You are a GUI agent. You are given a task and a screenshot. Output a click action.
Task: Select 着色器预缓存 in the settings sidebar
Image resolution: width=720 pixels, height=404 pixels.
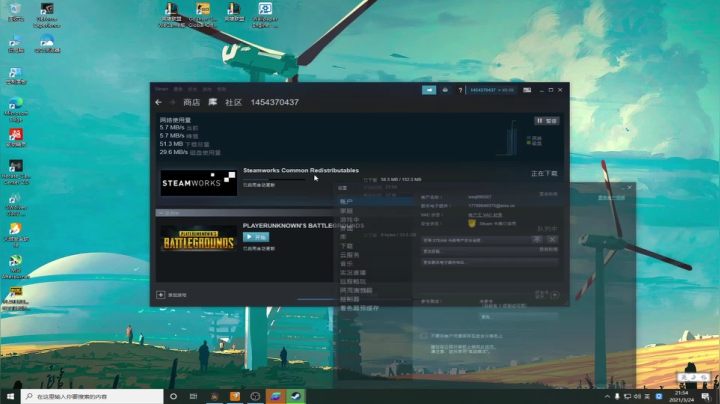pyautogui.click(x=359, y=308)
